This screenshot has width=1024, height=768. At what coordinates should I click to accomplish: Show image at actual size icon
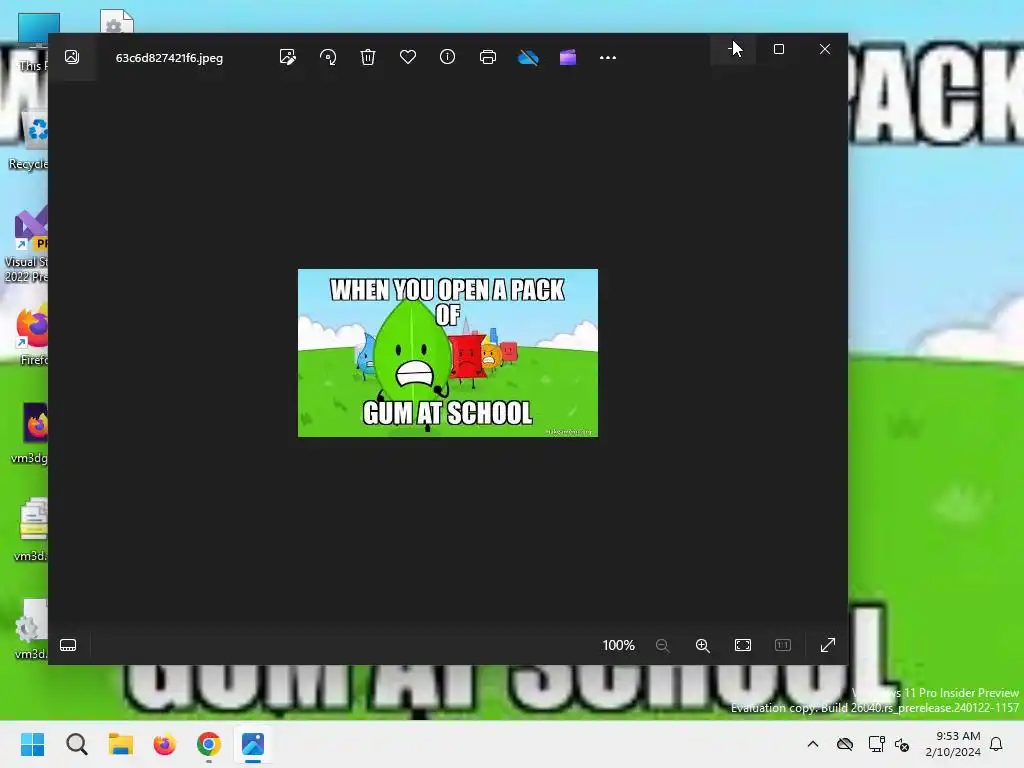783,645
